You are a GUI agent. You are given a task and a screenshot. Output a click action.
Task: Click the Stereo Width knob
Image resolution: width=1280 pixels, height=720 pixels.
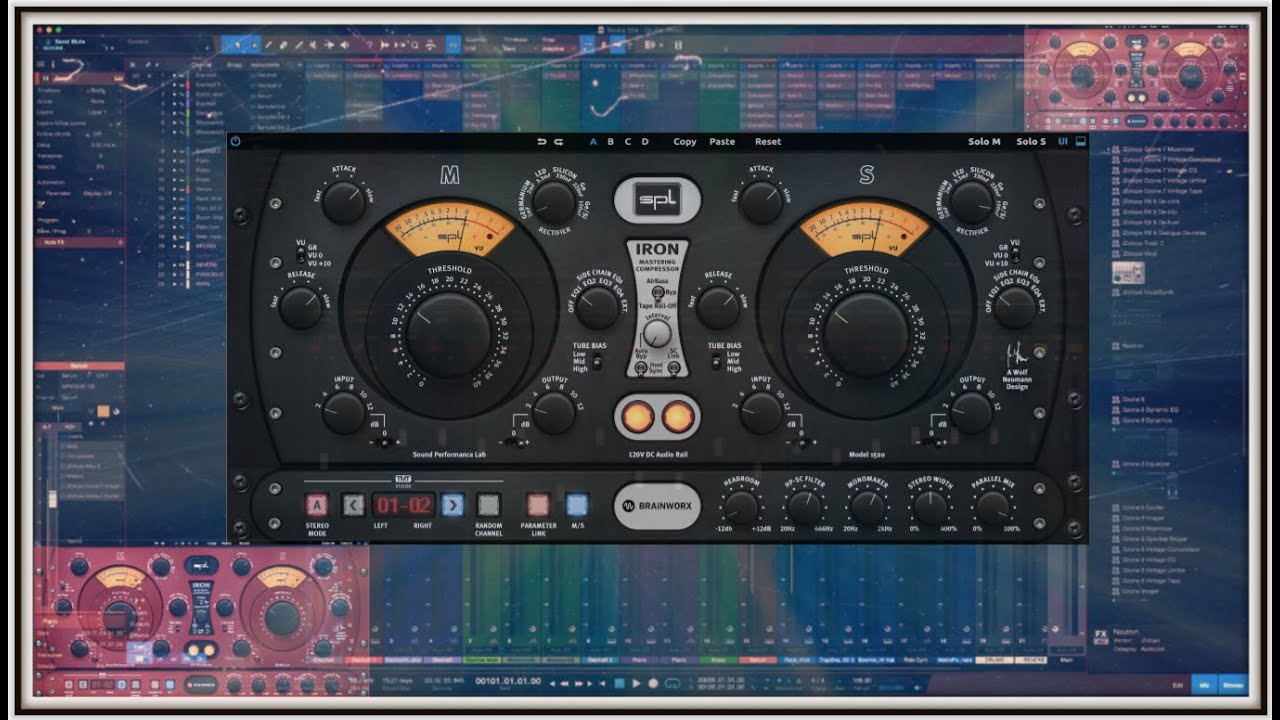coord(931,507)
